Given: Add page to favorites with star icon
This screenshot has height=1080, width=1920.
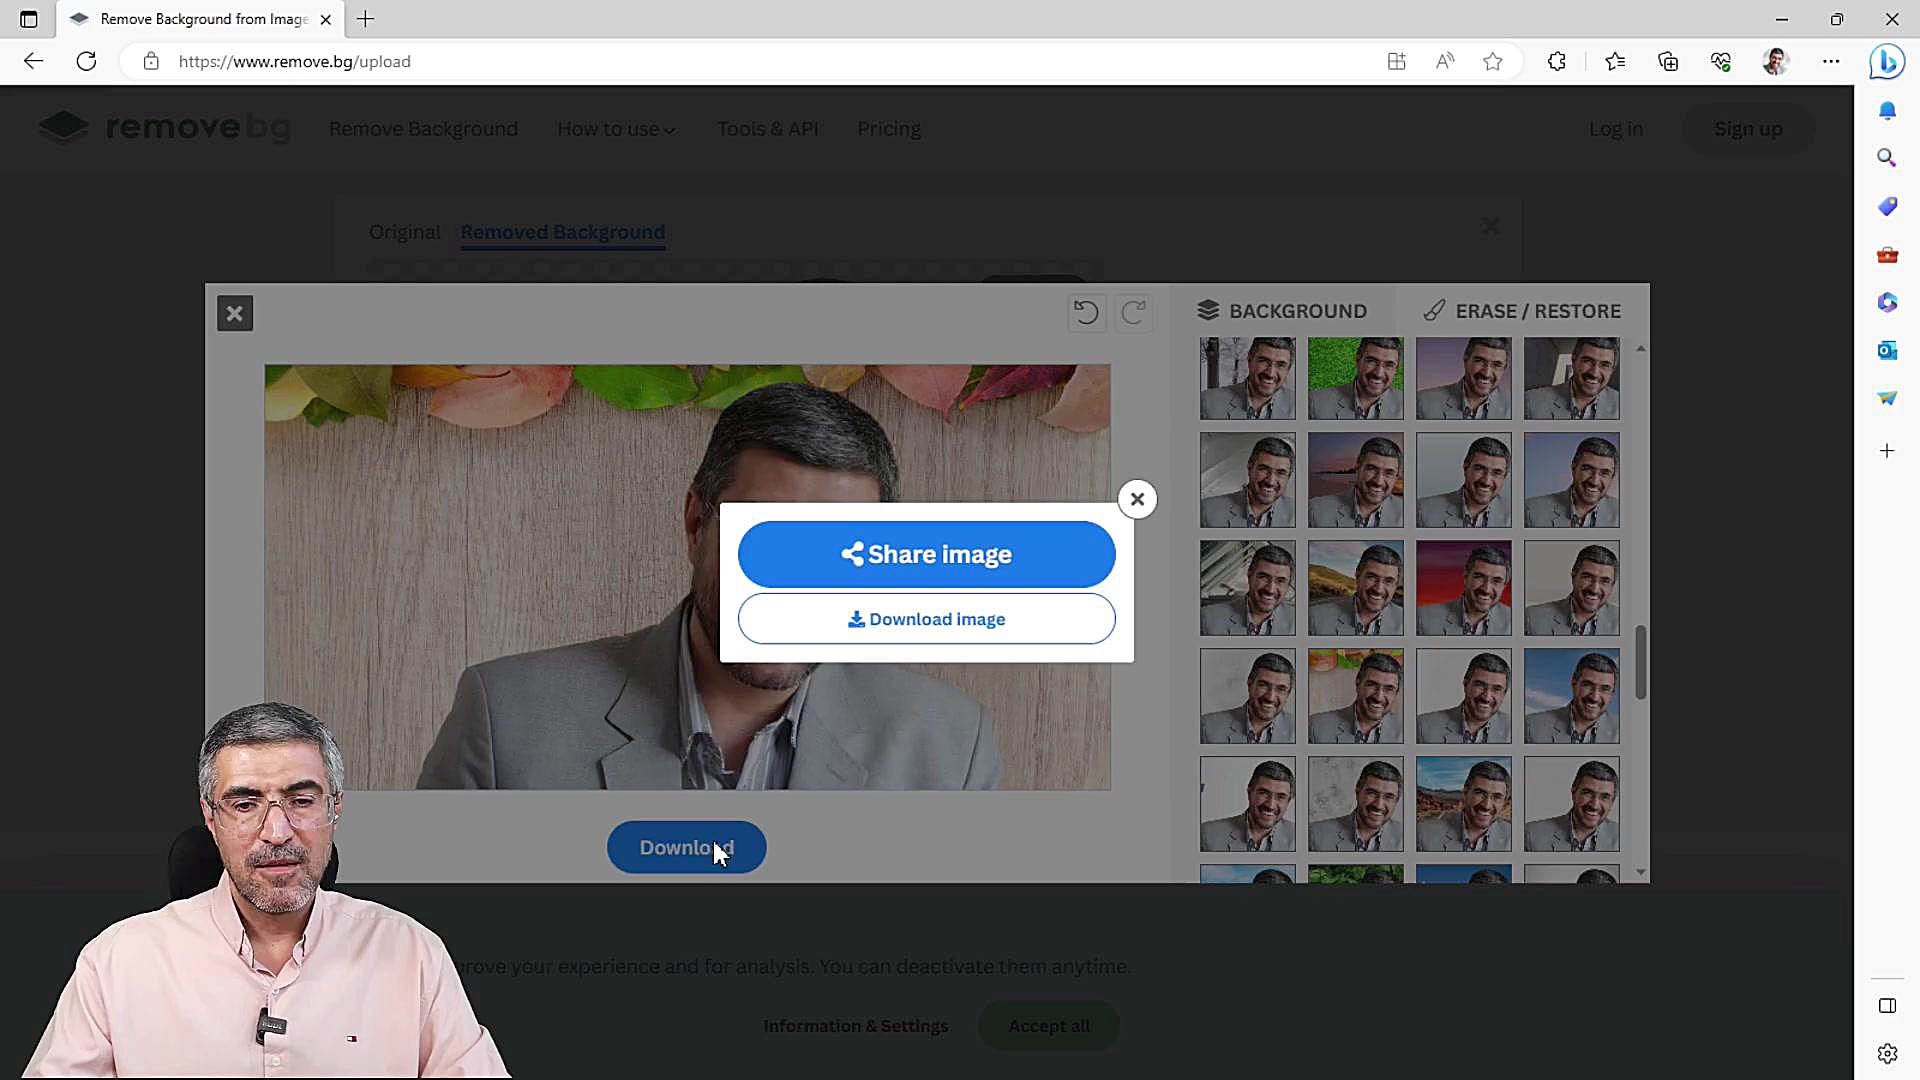Looking at the screenshot, I should [x=1493, y=62].
